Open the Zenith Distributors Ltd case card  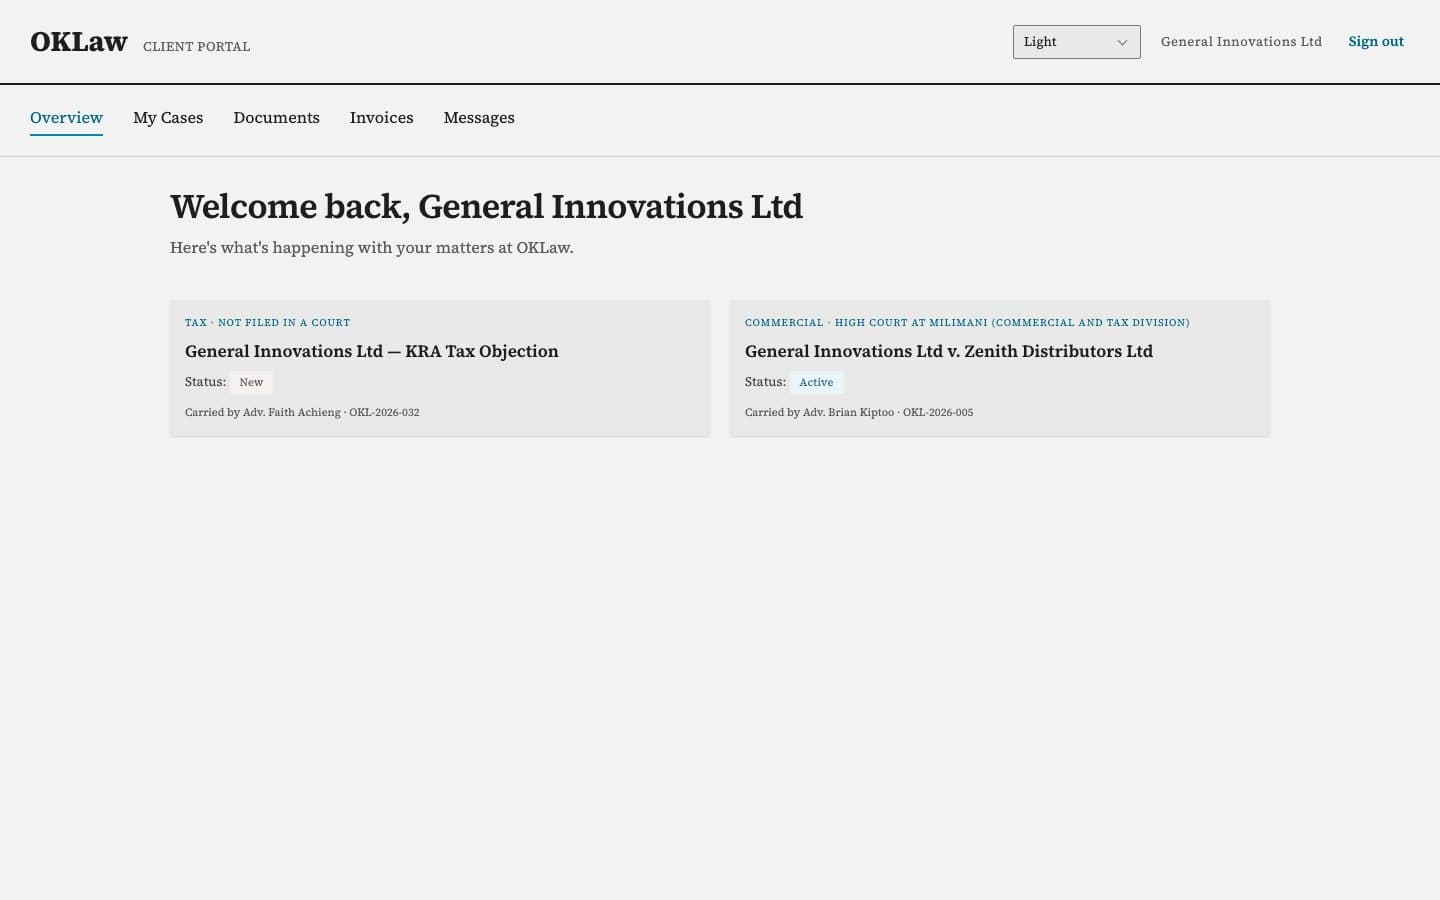[x=1000, y=368]
